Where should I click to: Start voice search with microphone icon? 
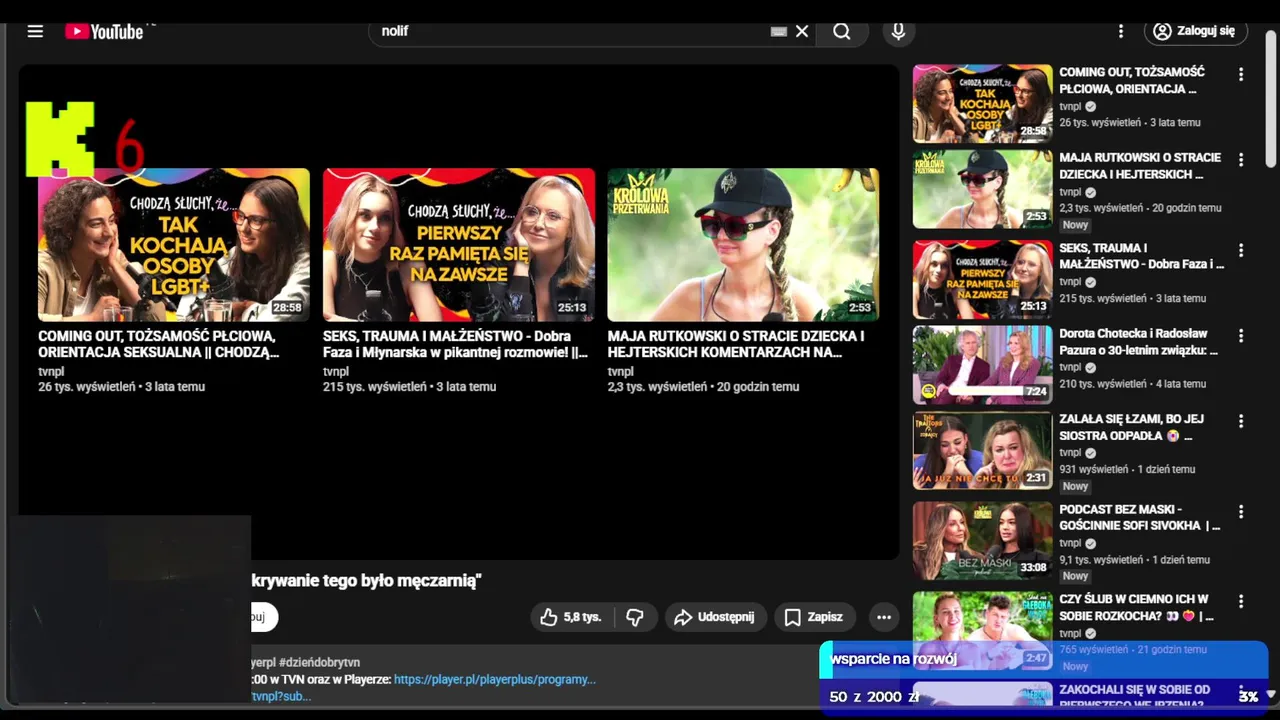(x=898, y=31)
